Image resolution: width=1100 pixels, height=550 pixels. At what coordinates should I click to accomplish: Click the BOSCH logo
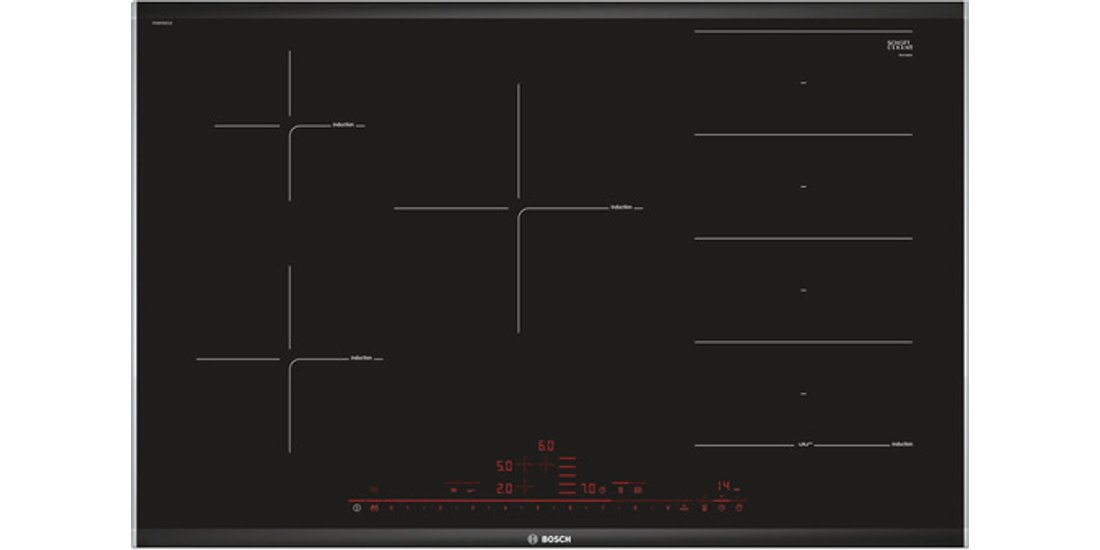(549, 539)
